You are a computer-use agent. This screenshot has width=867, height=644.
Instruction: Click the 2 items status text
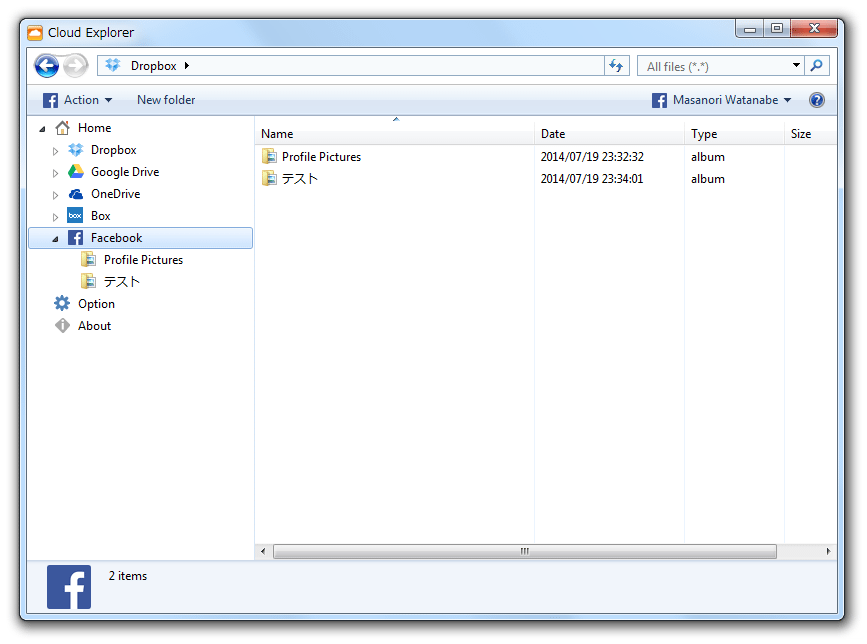tap(128, 575)
